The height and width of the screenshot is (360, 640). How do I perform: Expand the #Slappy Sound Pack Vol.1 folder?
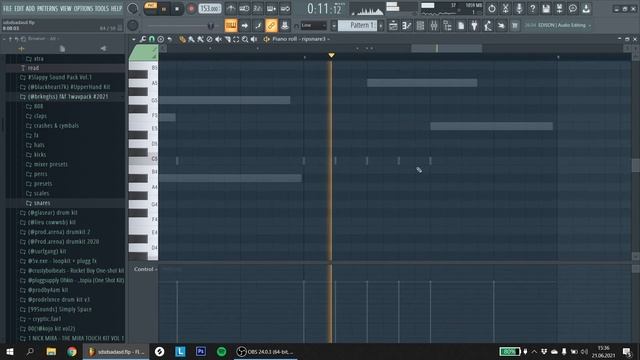56,77
